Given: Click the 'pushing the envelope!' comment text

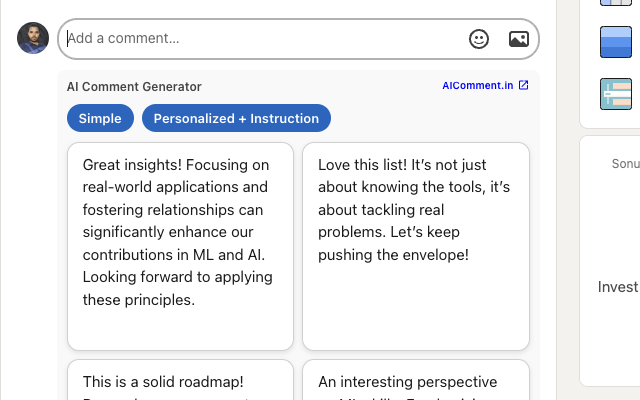Looking at the screenshot, I should click(393, 255).
